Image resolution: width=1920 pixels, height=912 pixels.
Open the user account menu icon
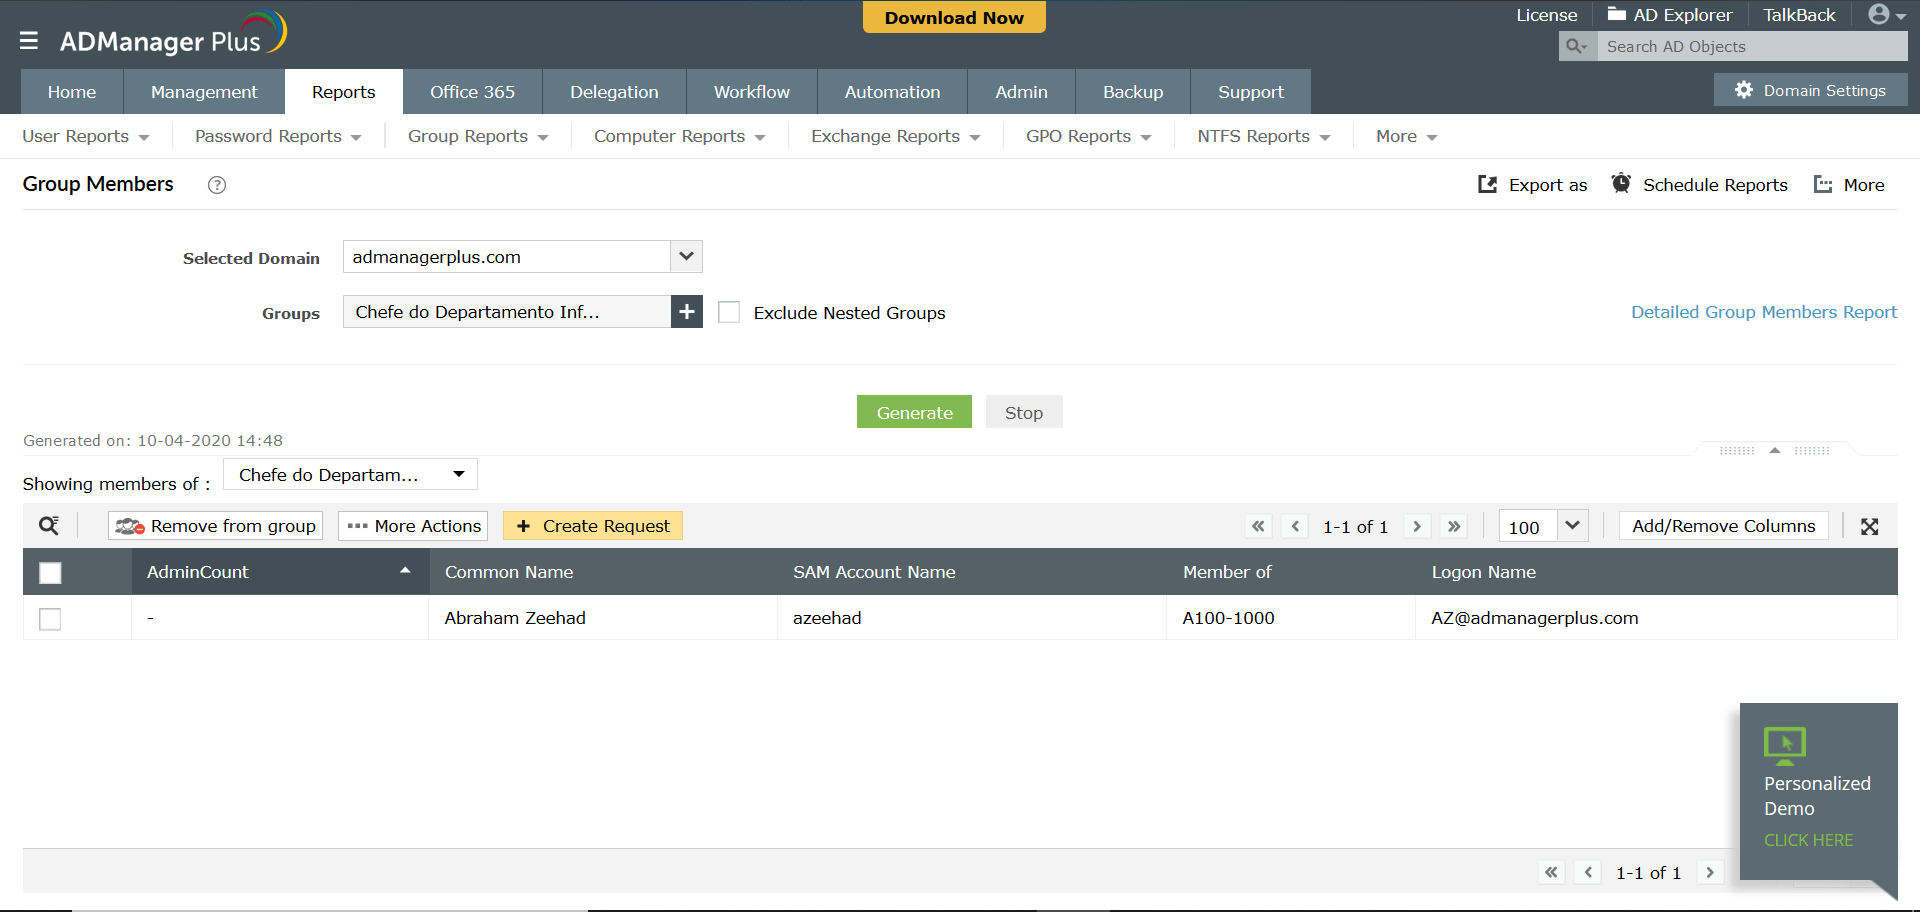(1878, 14)
